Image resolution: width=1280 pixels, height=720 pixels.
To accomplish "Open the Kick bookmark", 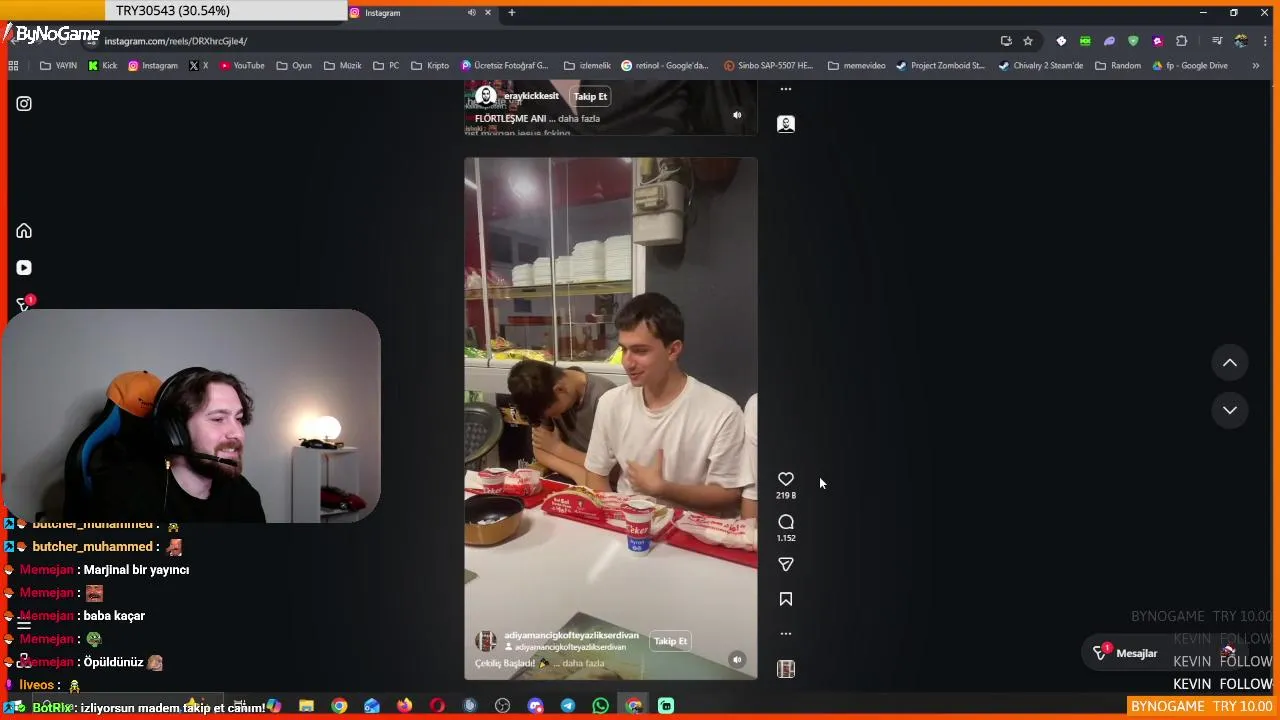I will [102, 66].
